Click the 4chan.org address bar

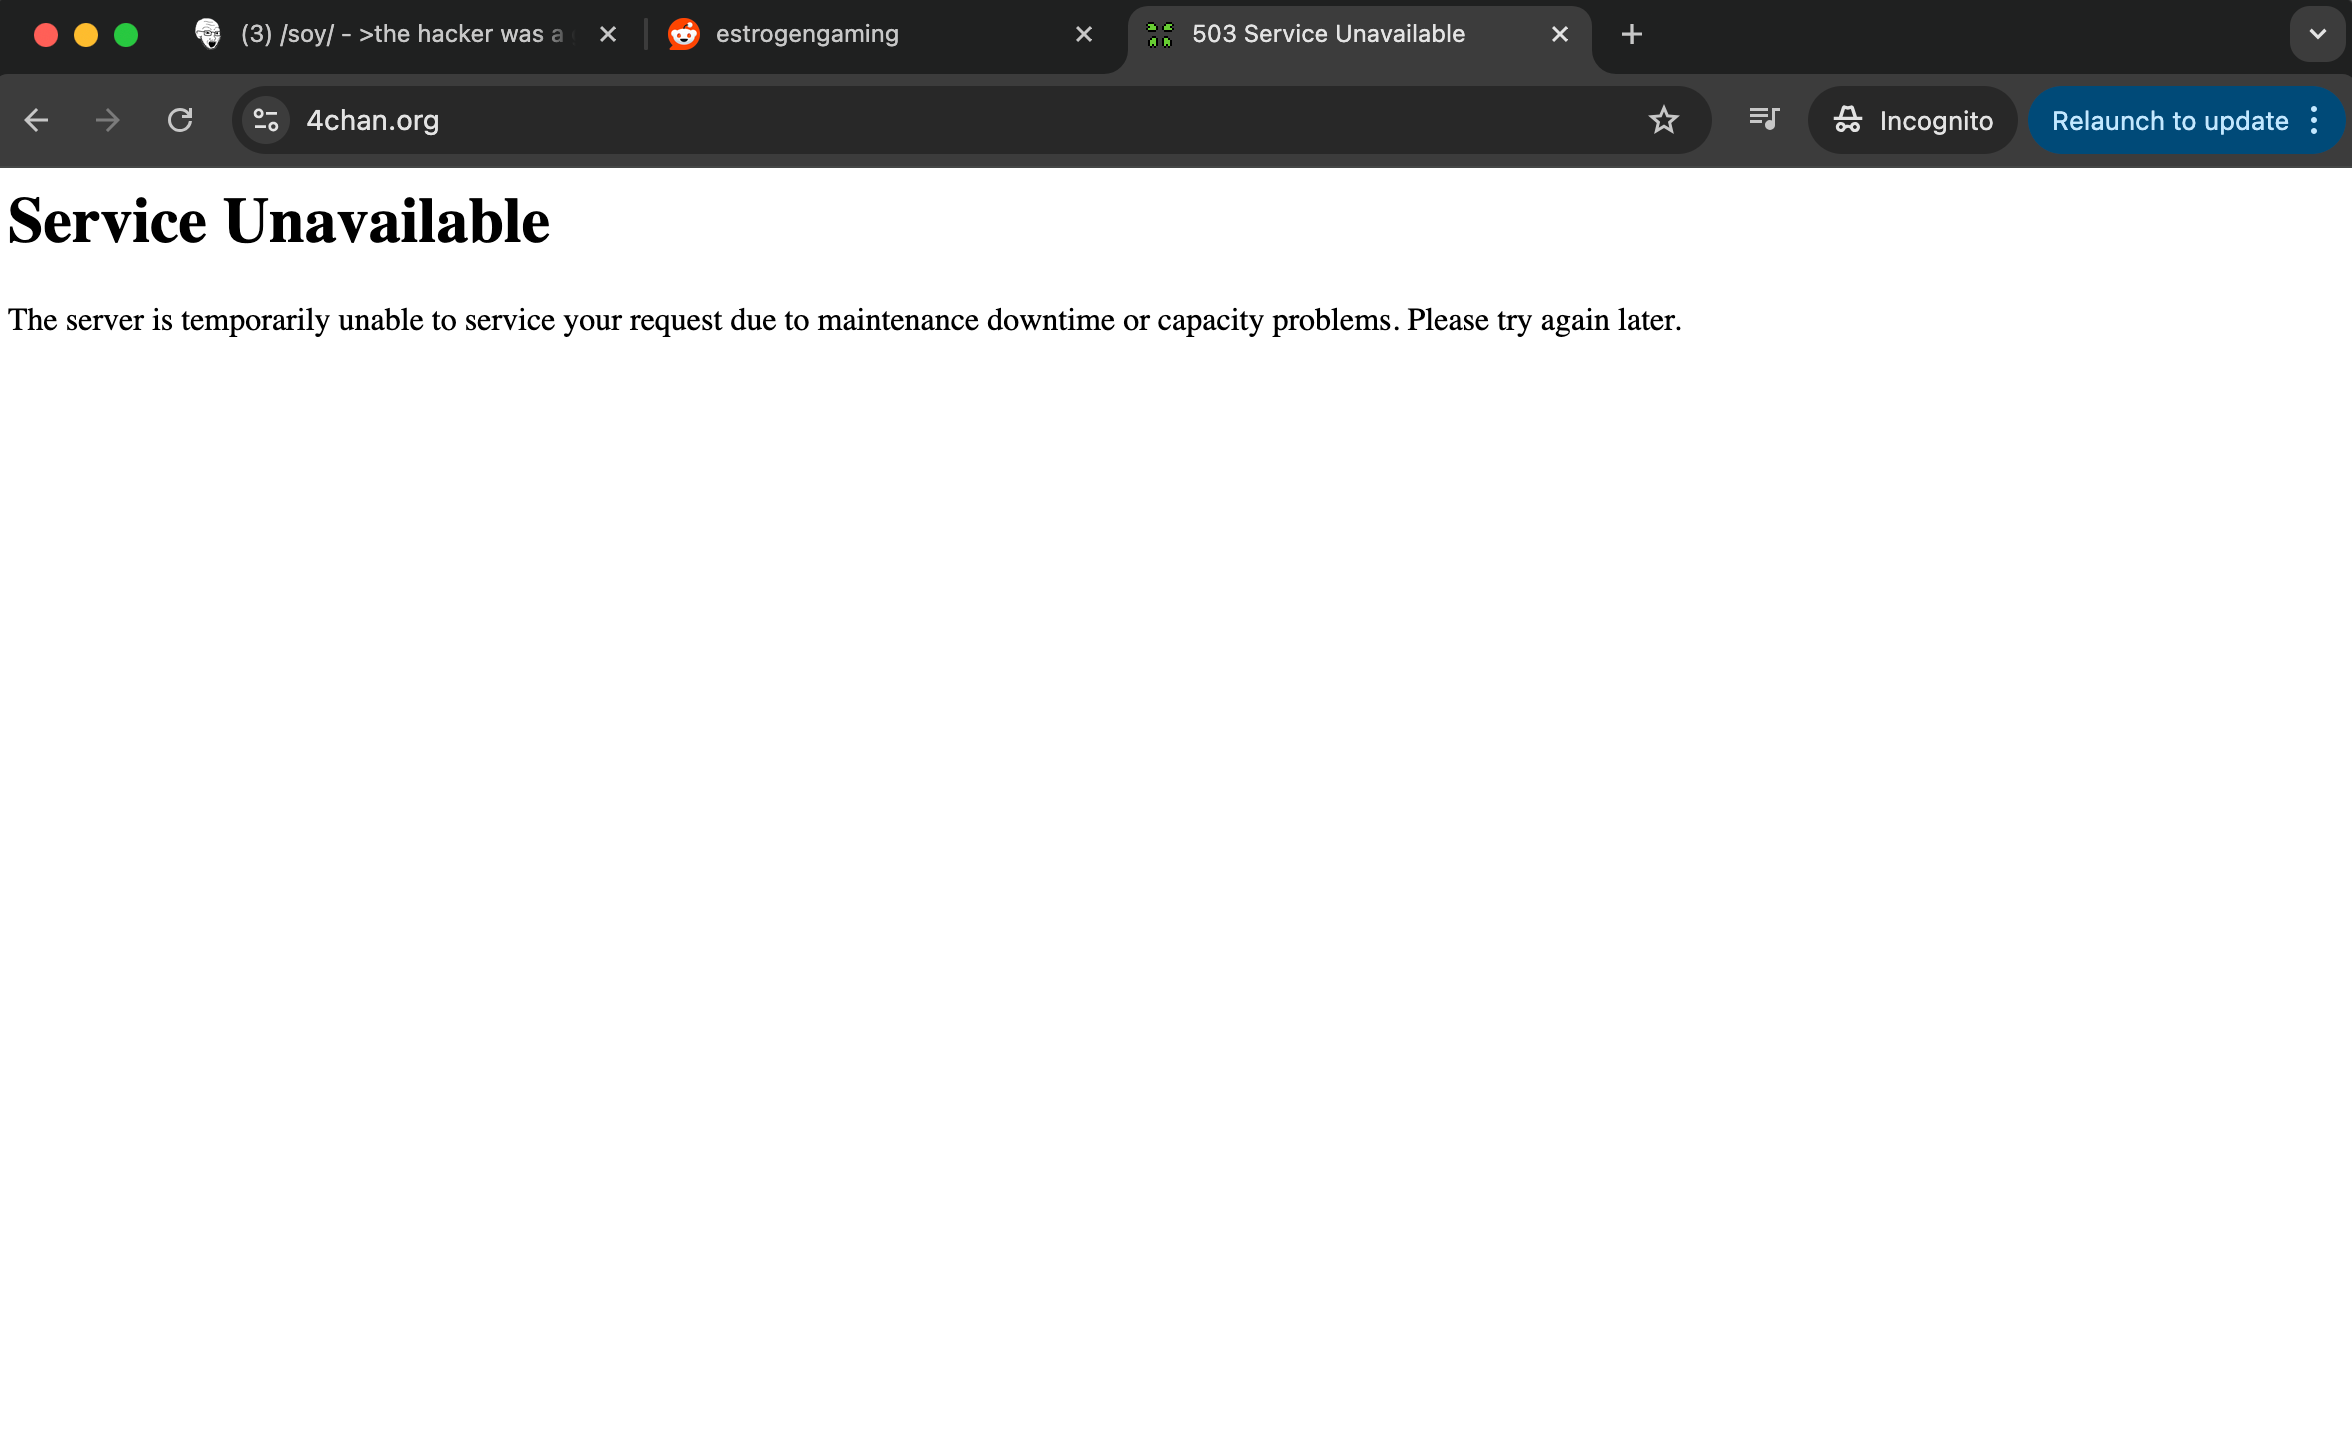pos(900,120)
